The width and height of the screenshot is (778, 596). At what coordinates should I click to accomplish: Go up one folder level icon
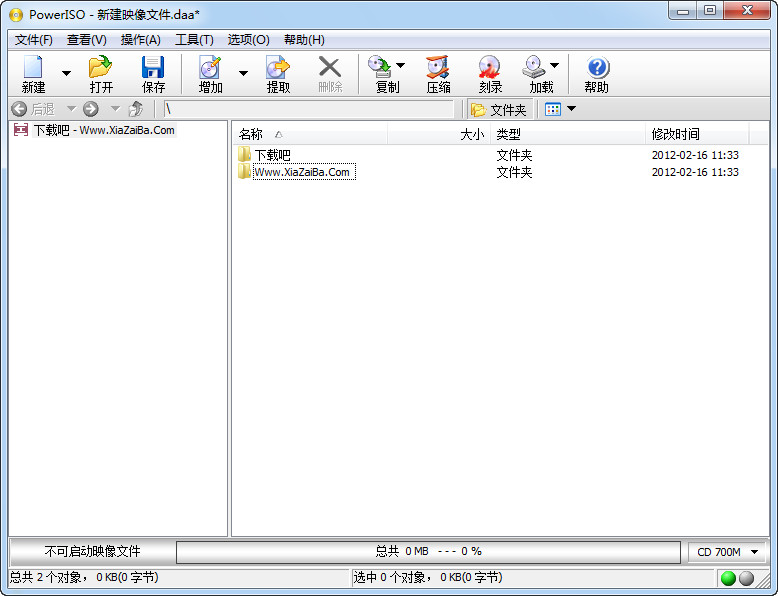136,109
